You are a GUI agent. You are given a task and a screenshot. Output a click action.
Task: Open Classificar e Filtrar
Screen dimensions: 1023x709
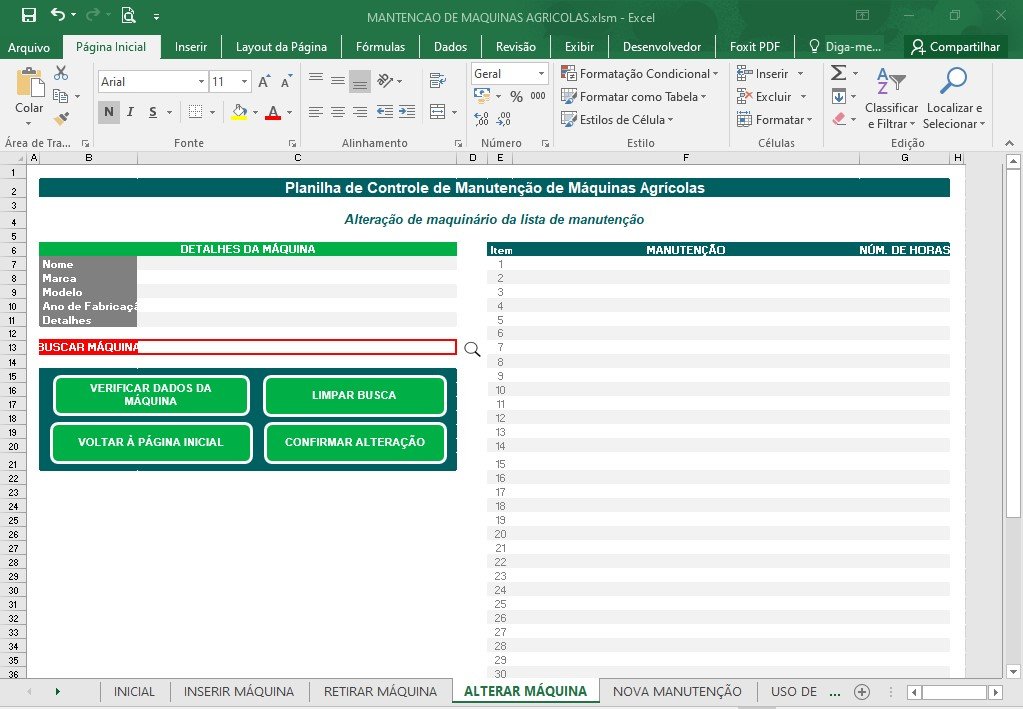click(891, 98)
